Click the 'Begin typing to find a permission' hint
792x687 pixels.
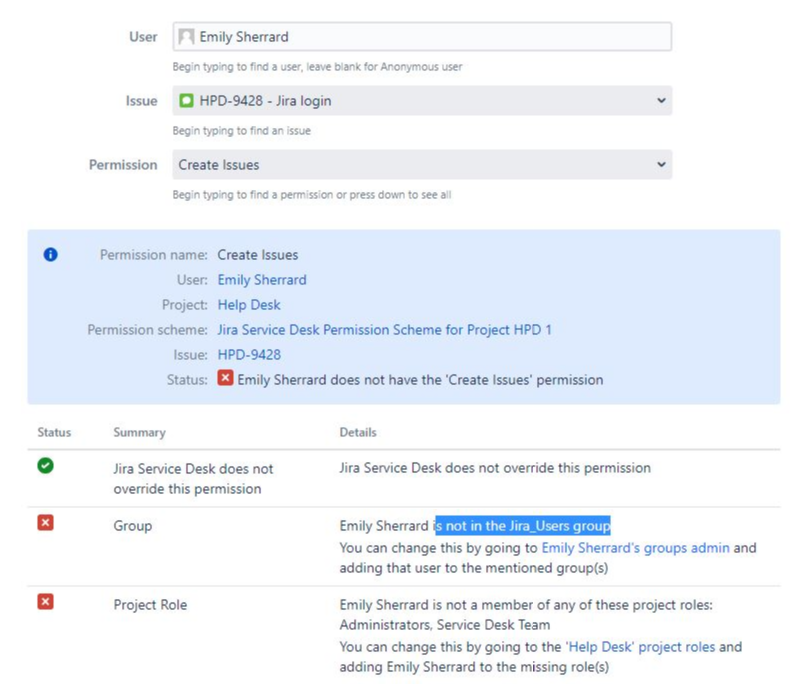[312, 195]
